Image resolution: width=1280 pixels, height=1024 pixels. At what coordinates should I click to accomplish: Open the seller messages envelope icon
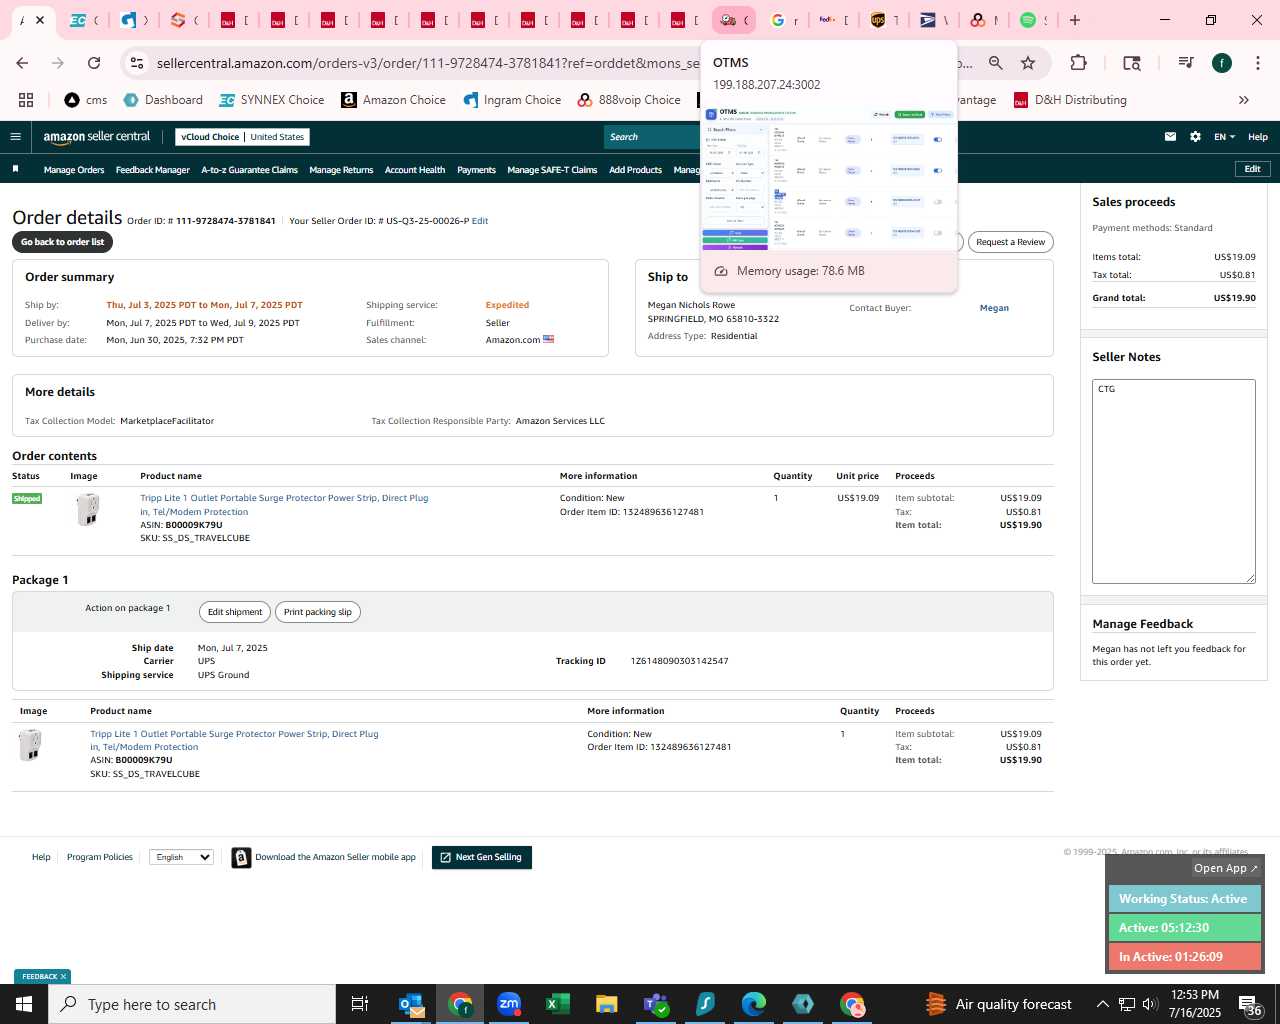[1170, 137]
